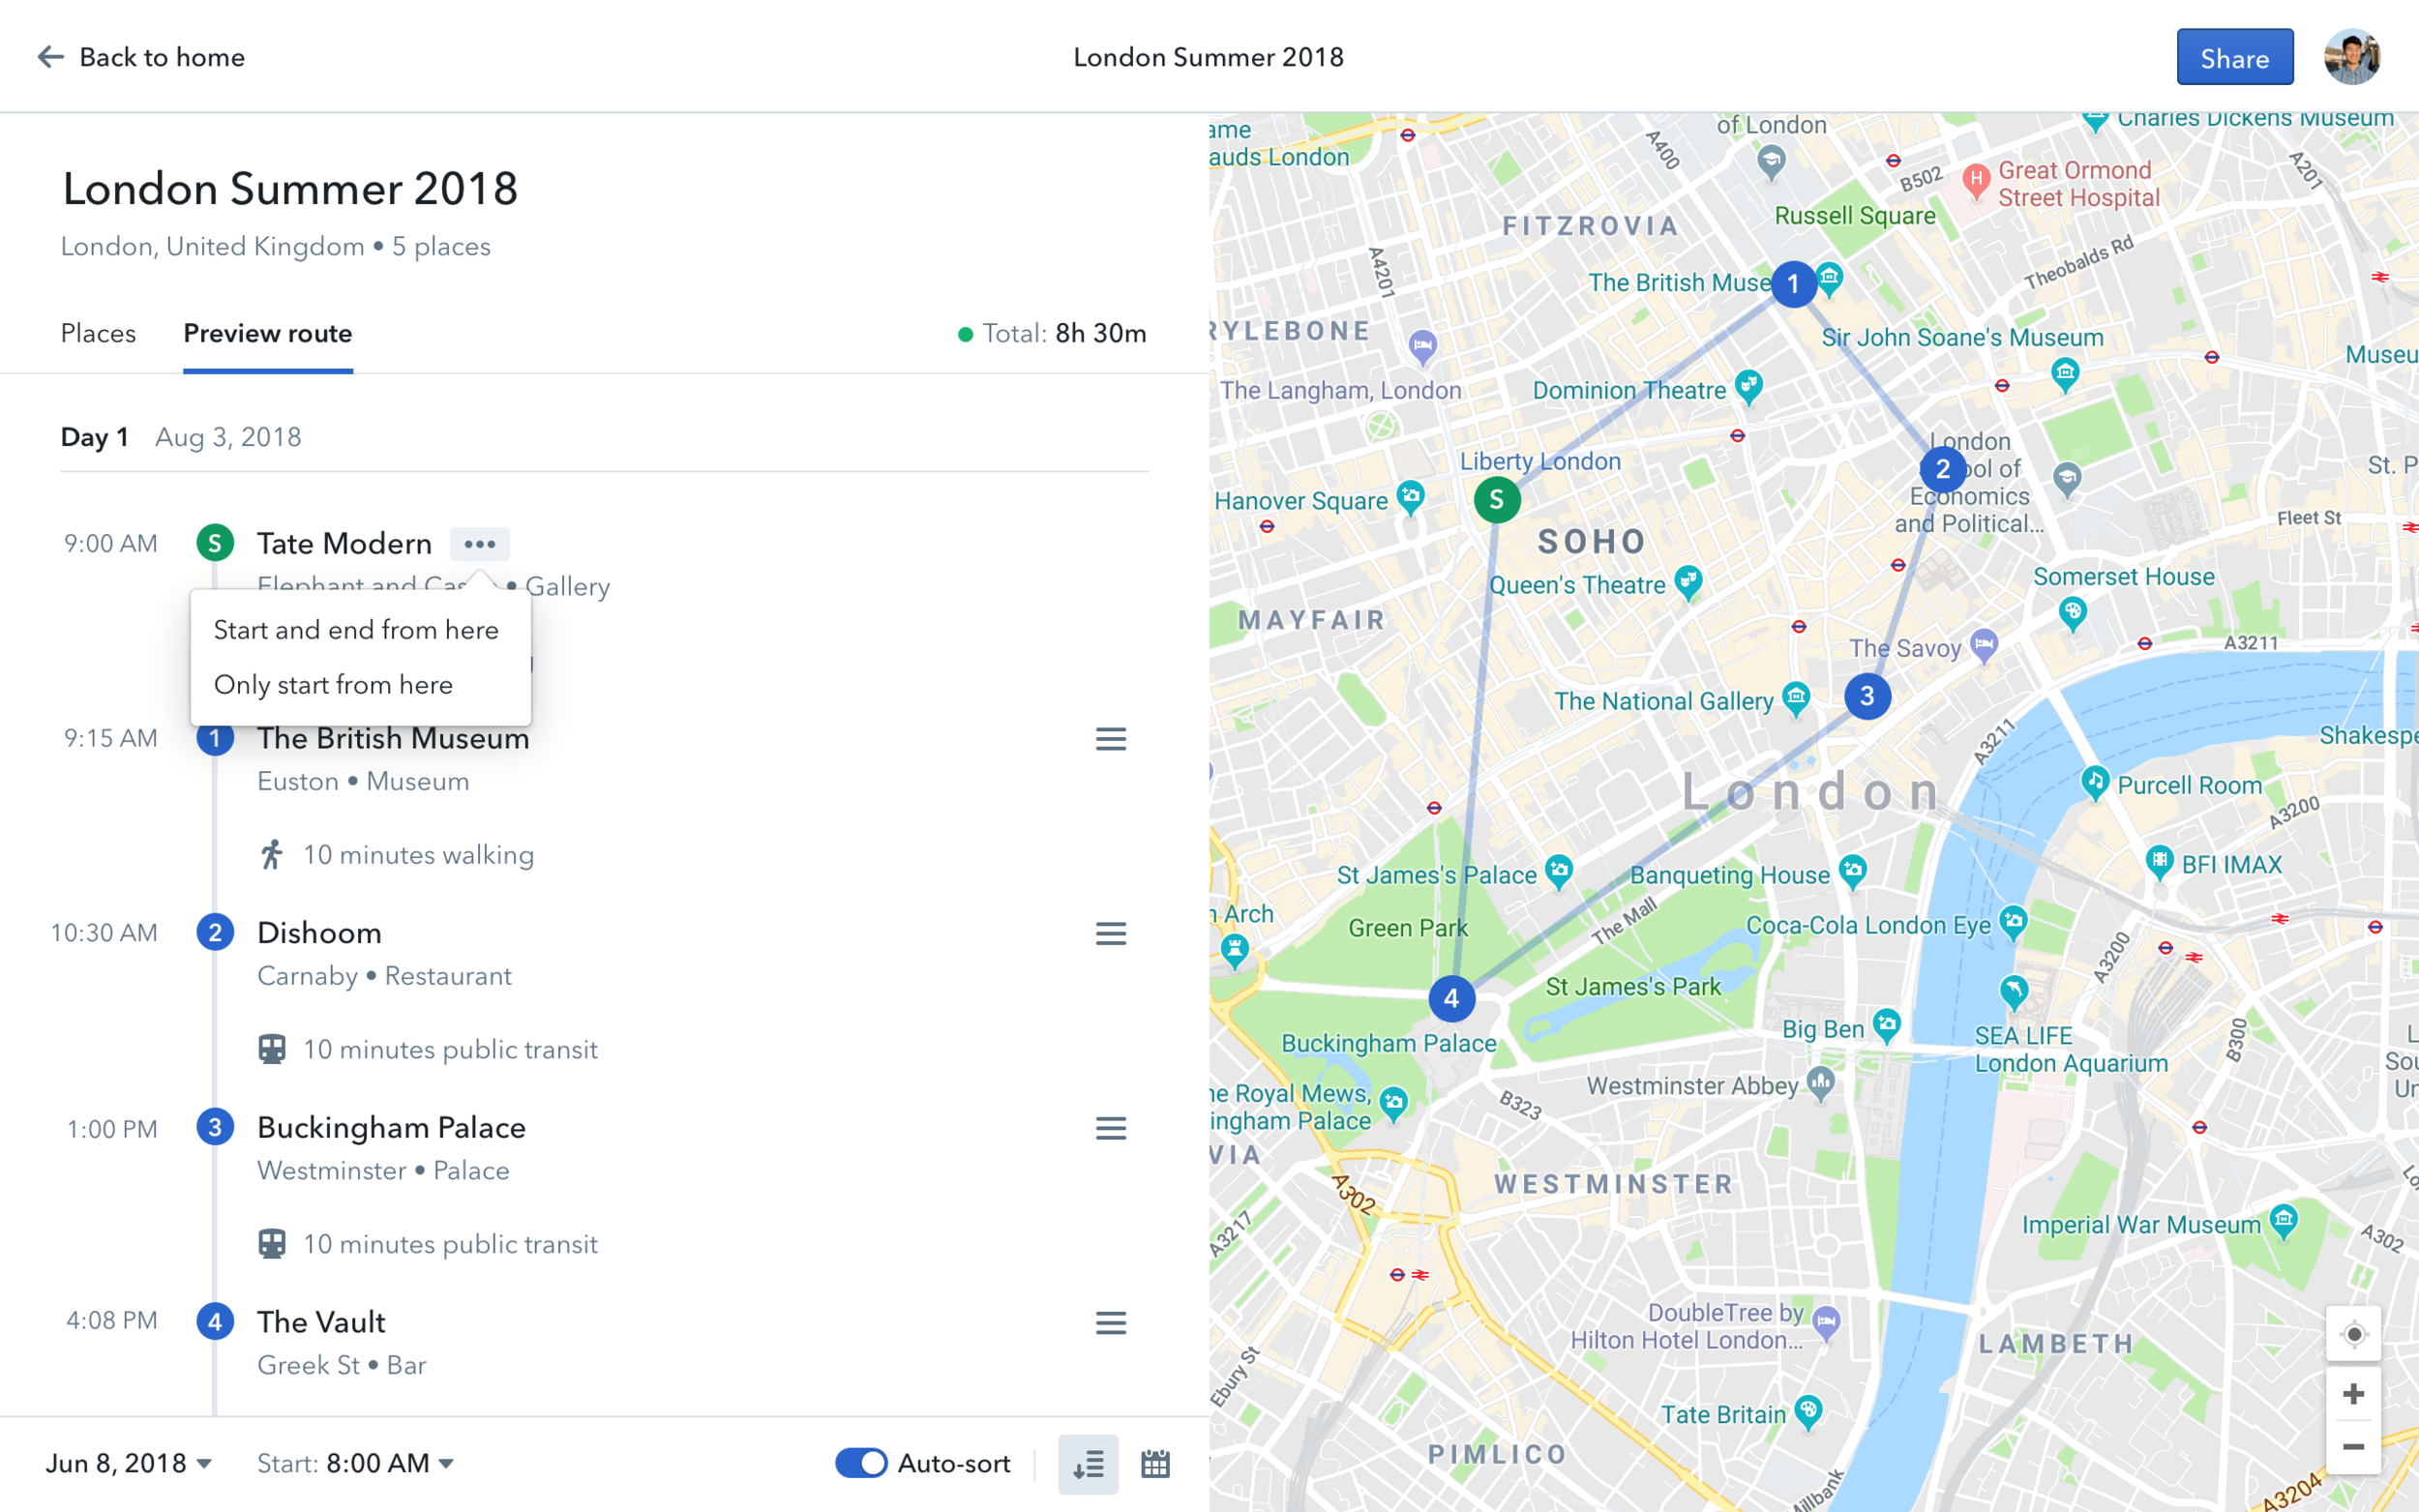
Task: Click The National Gallery pin on map
Action: [x=1796, y=698]
